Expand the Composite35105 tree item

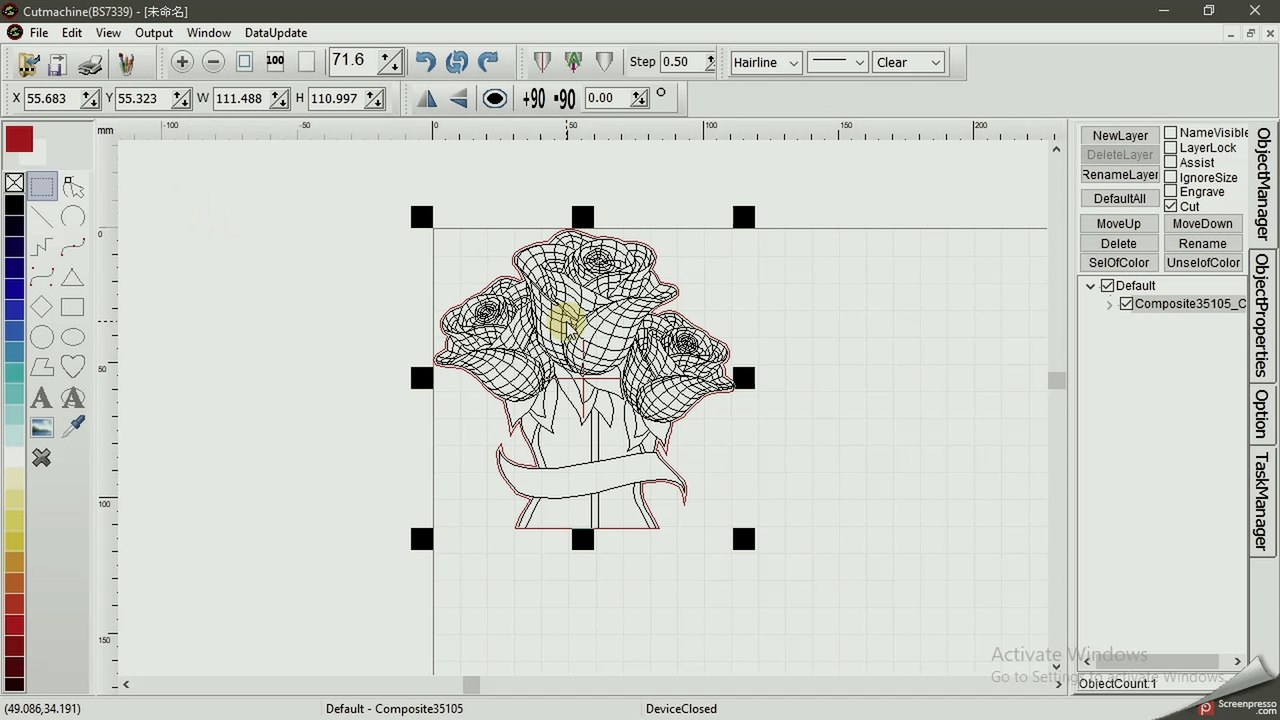[x=1109, y=305]
